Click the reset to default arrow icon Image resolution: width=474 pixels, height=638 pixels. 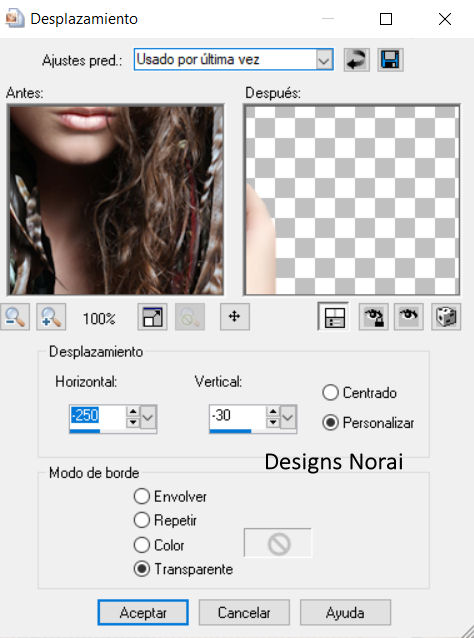tap(356, 60)
